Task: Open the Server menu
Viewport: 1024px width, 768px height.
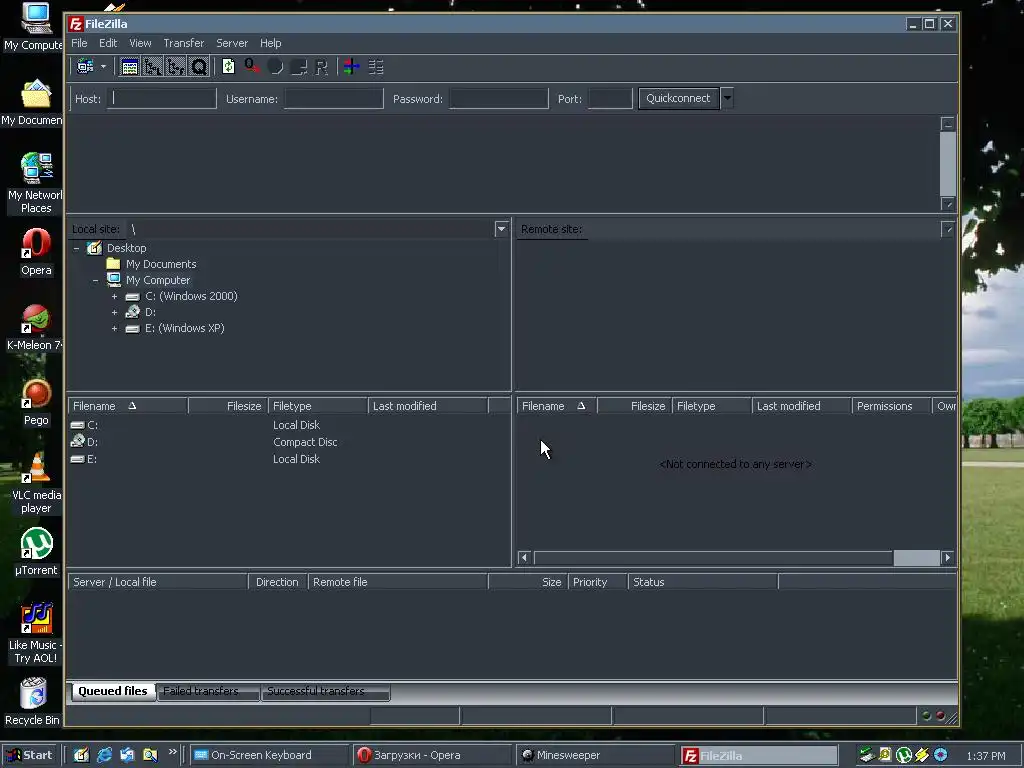Action: coord(232,43)
